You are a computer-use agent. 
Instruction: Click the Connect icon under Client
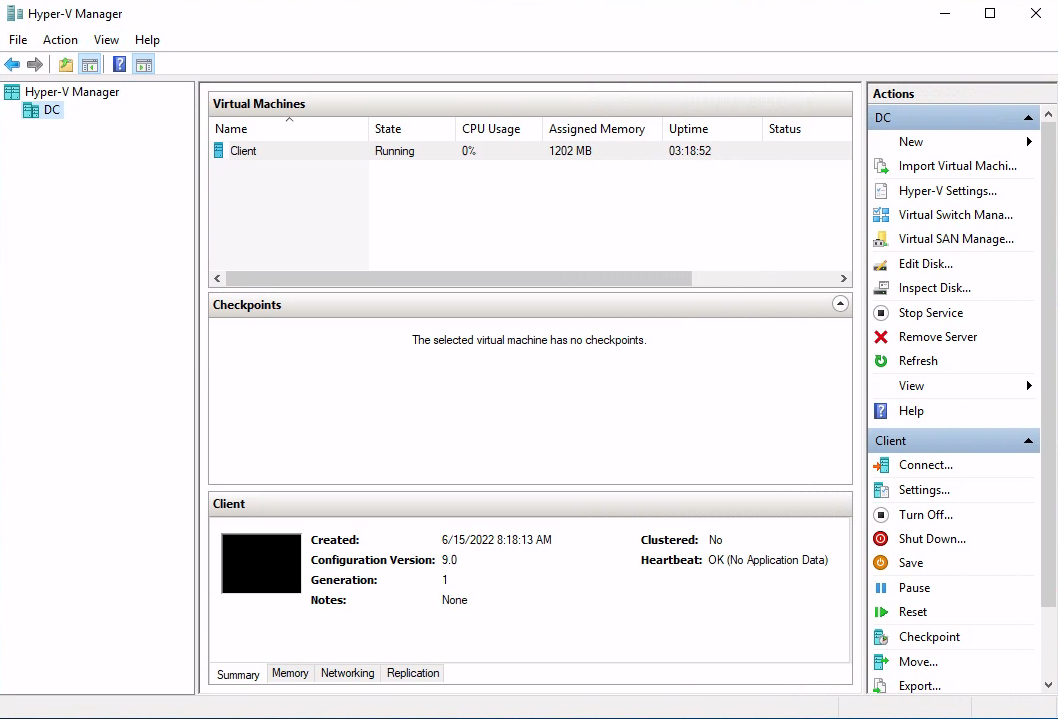[881, 465]
